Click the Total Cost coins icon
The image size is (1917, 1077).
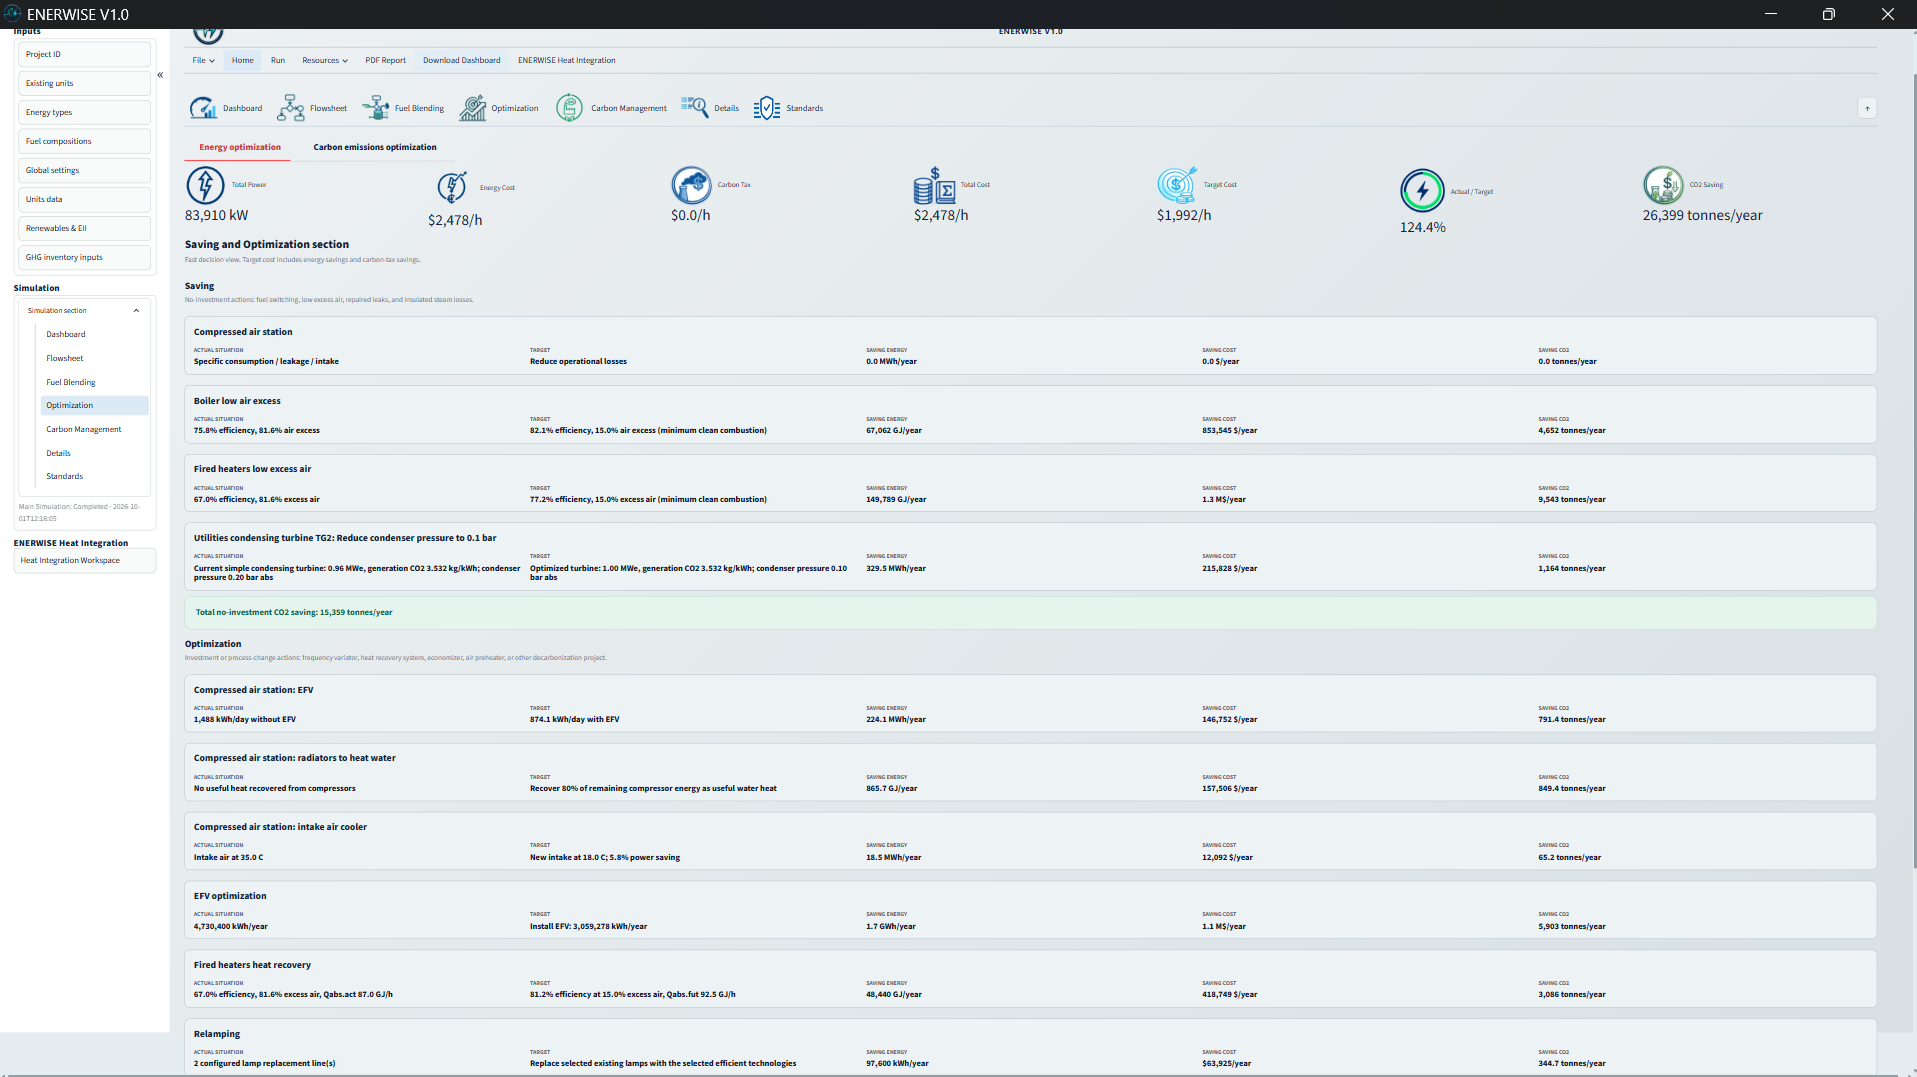click(934, 186)
